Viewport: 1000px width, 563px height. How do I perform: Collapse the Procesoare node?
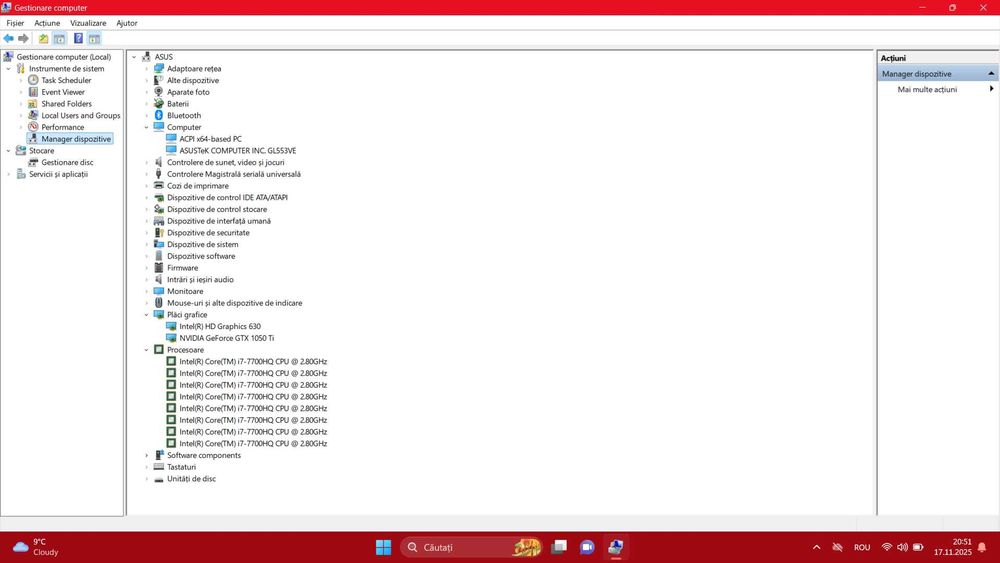[147, 350]
